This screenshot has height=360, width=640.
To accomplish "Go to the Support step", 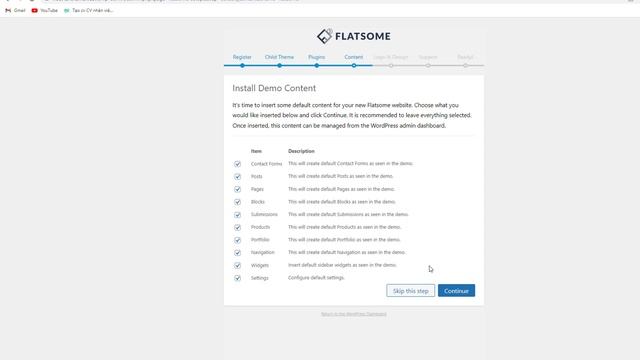I will 428,57.
